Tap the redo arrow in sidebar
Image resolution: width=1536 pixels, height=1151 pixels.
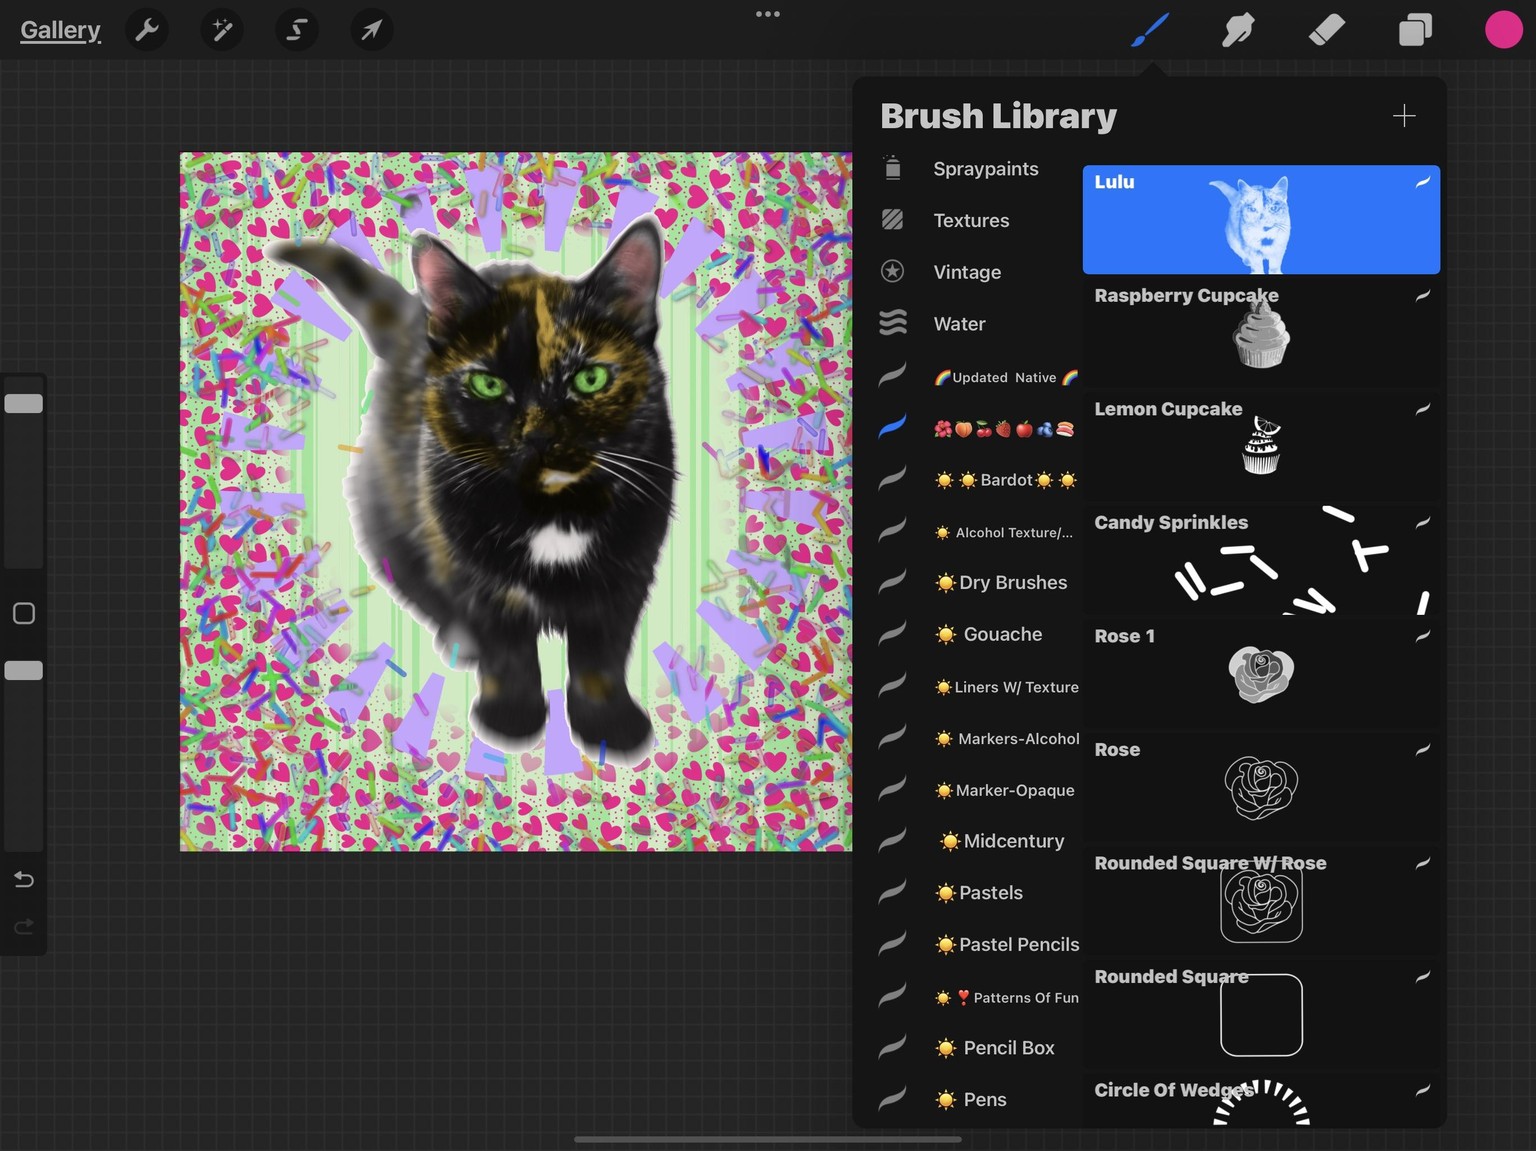tap(24, 927)
